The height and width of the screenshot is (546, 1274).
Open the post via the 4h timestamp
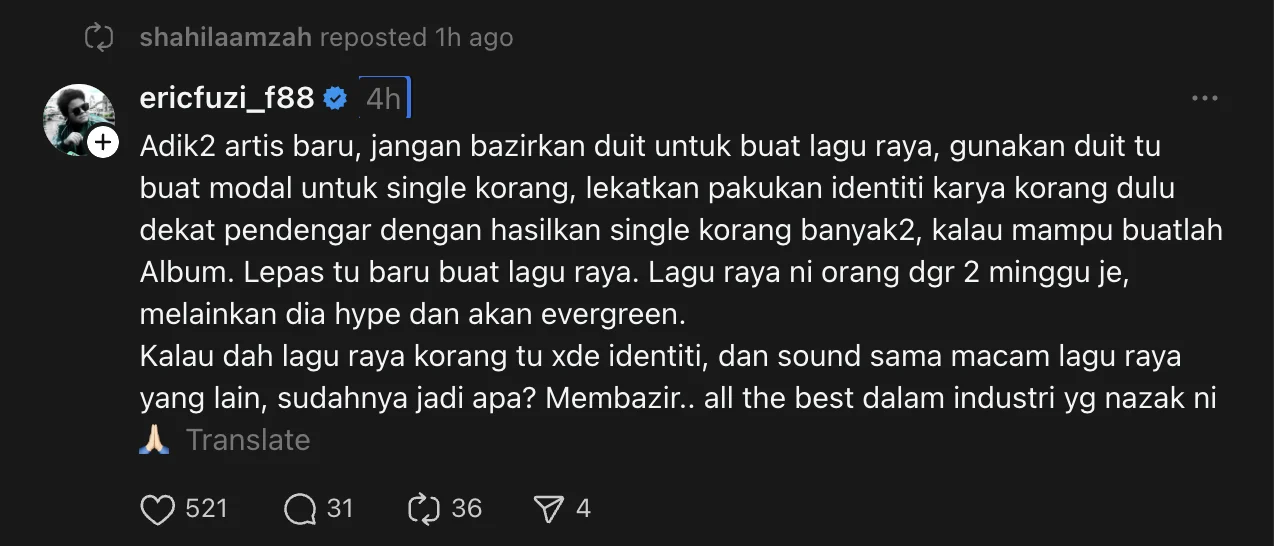click(x=384, y=98)
